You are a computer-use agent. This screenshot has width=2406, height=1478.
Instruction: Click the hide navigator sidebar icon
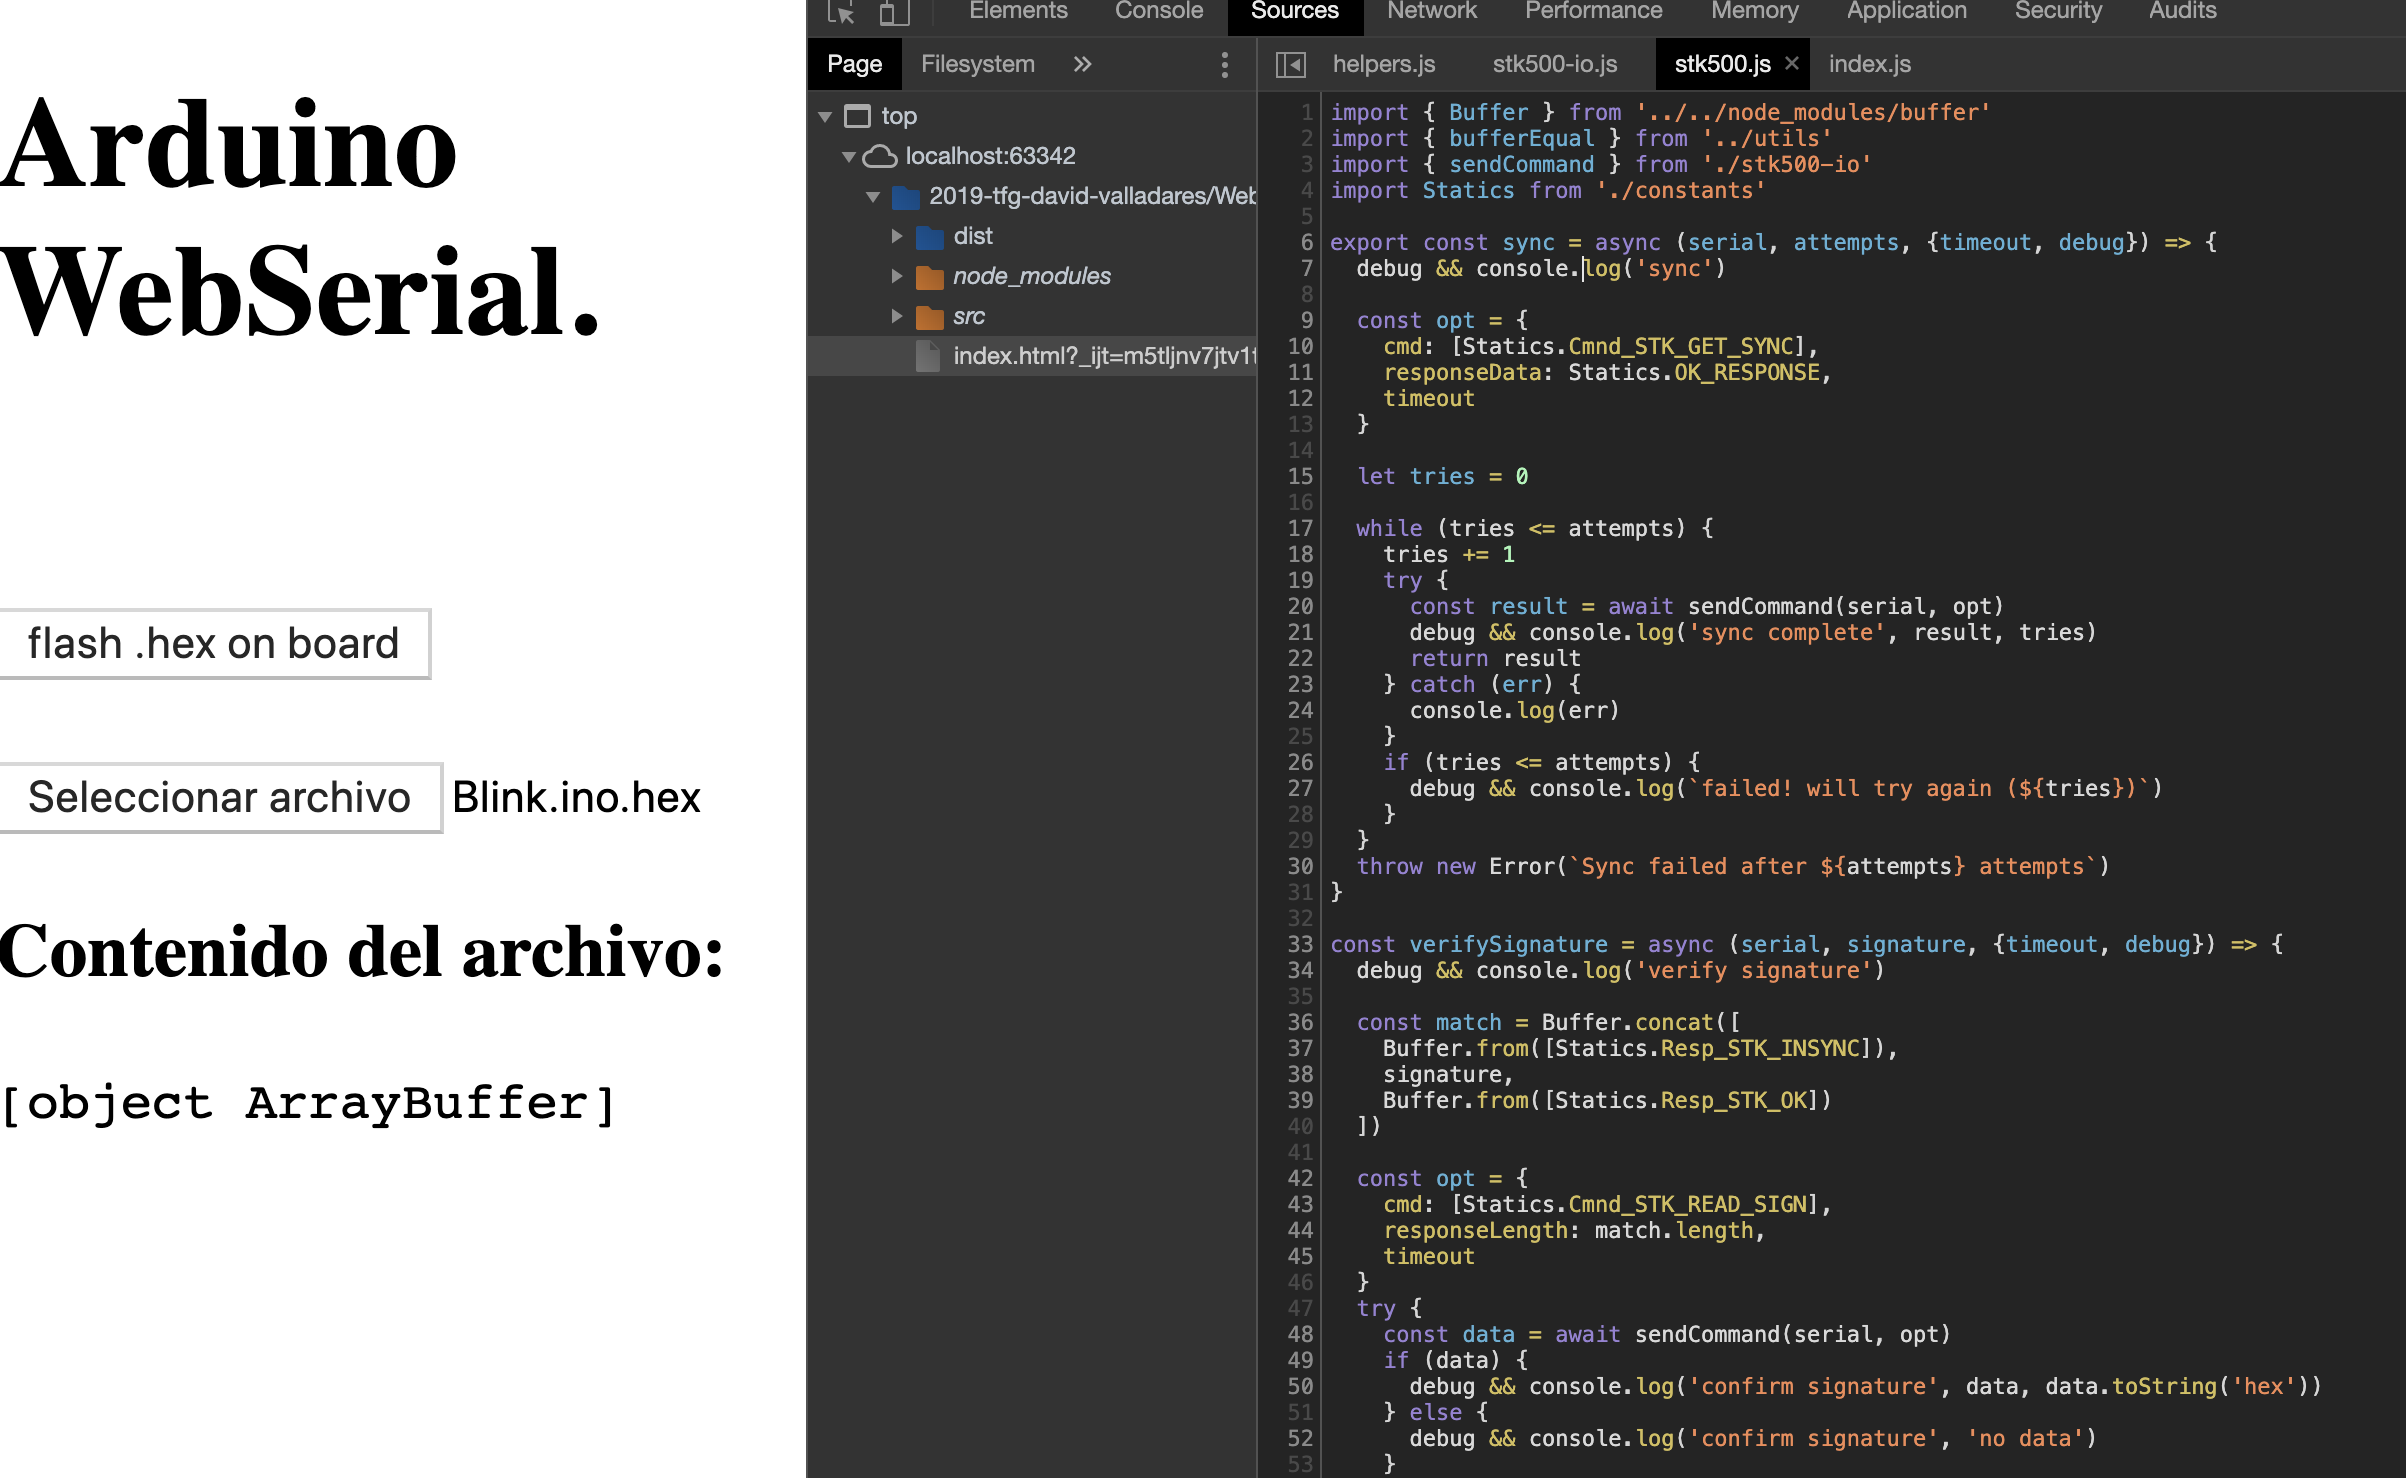pyautogui.click(x=1290, y=65)
